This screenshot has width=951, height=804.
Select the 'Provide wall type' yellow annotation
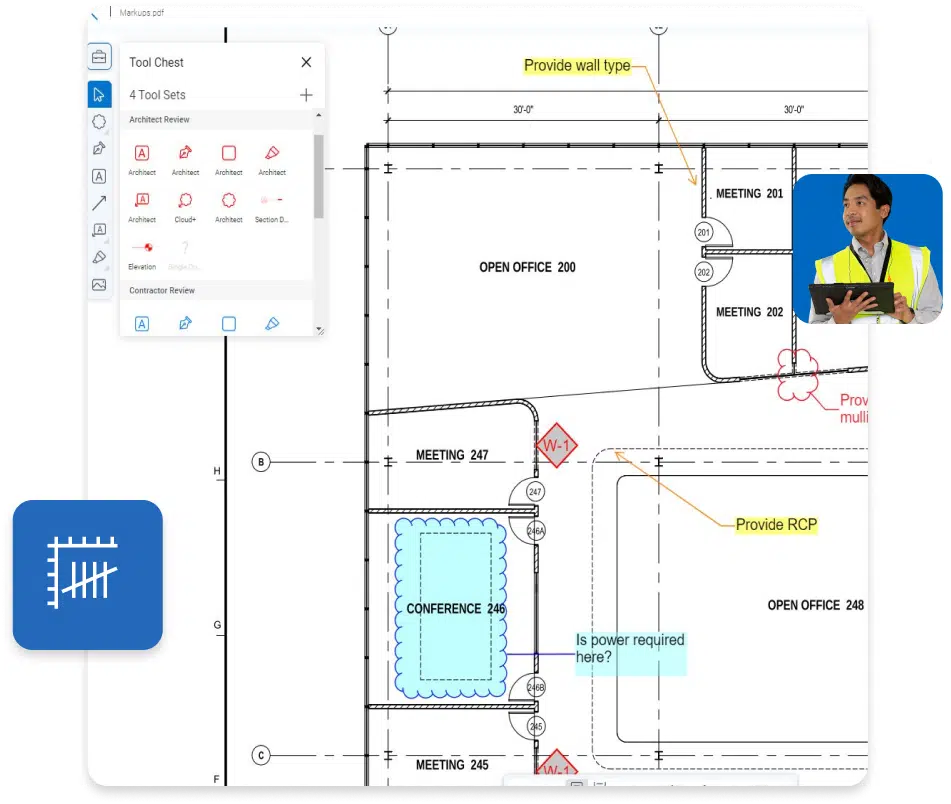click(577, 66)
